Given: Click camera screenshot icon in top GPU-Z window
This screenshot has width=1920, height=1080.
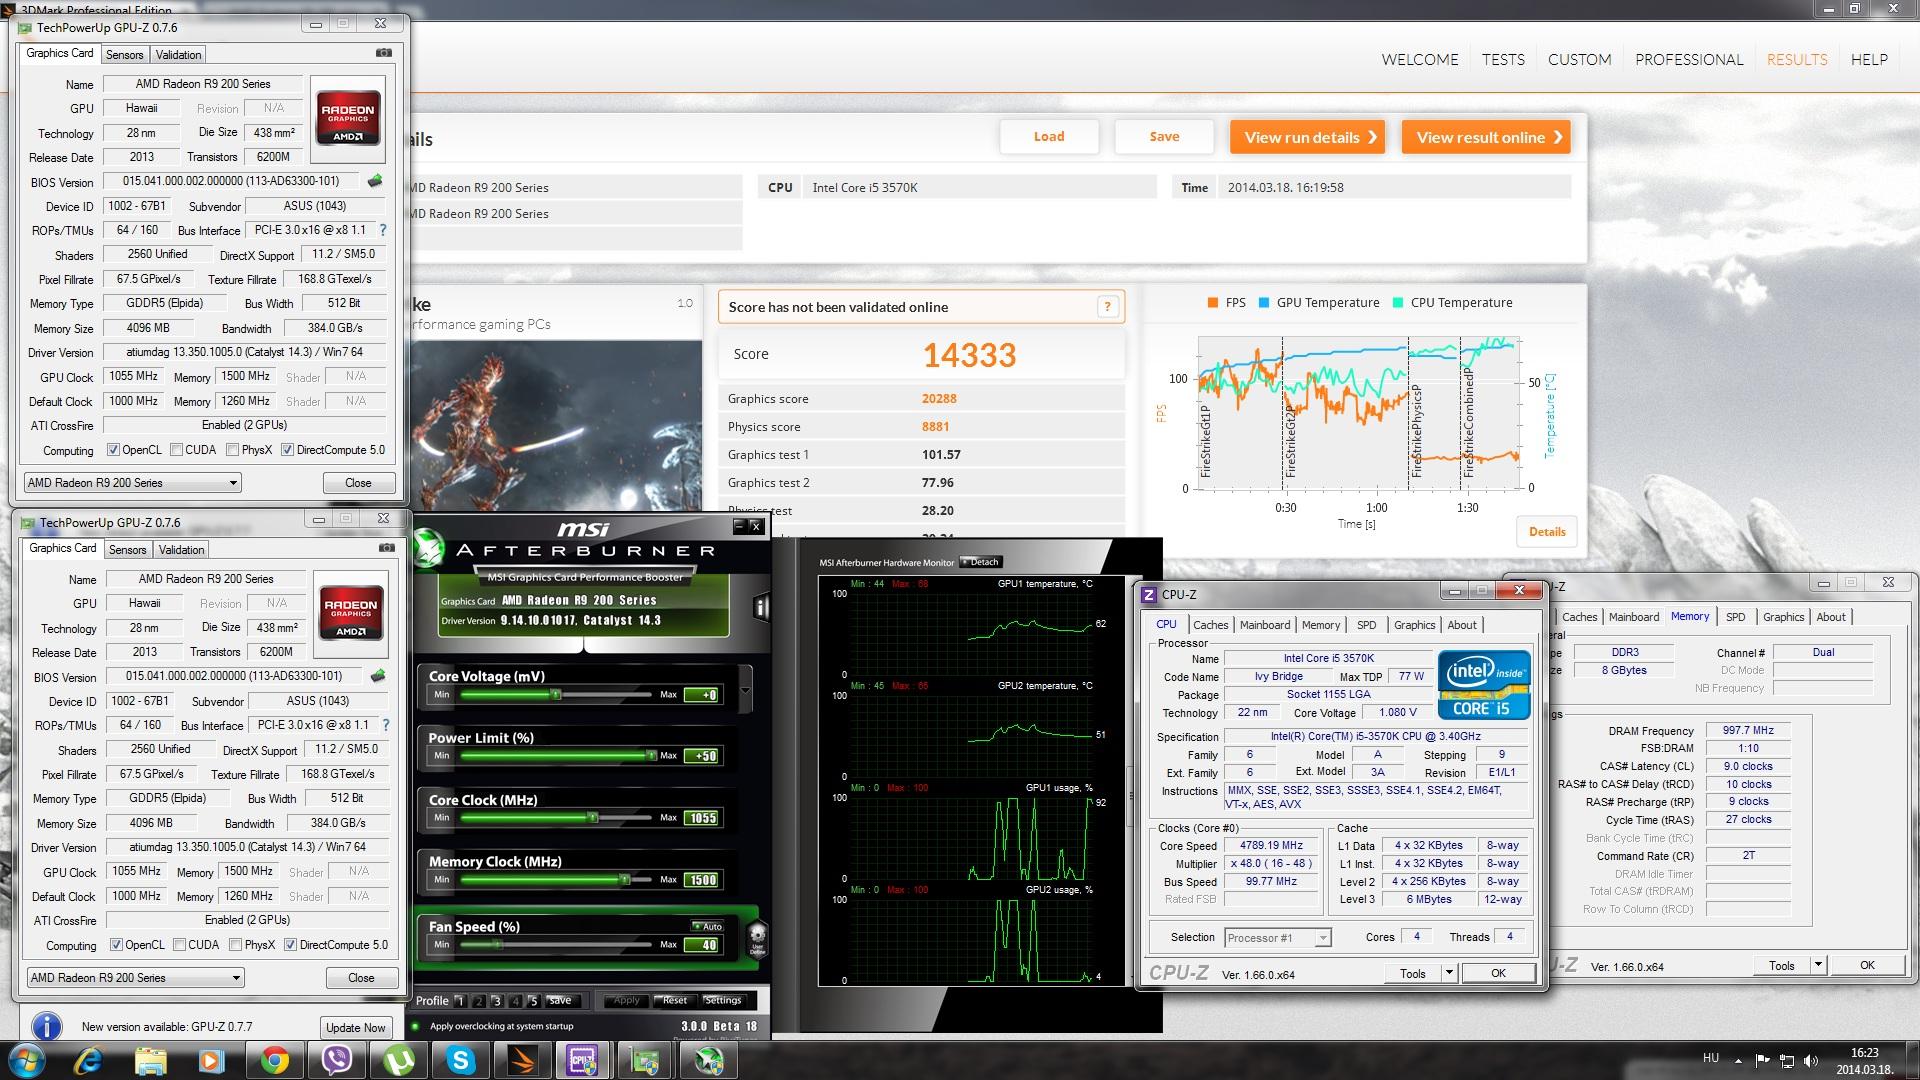Looking at the screenshot, I should 383,53.
